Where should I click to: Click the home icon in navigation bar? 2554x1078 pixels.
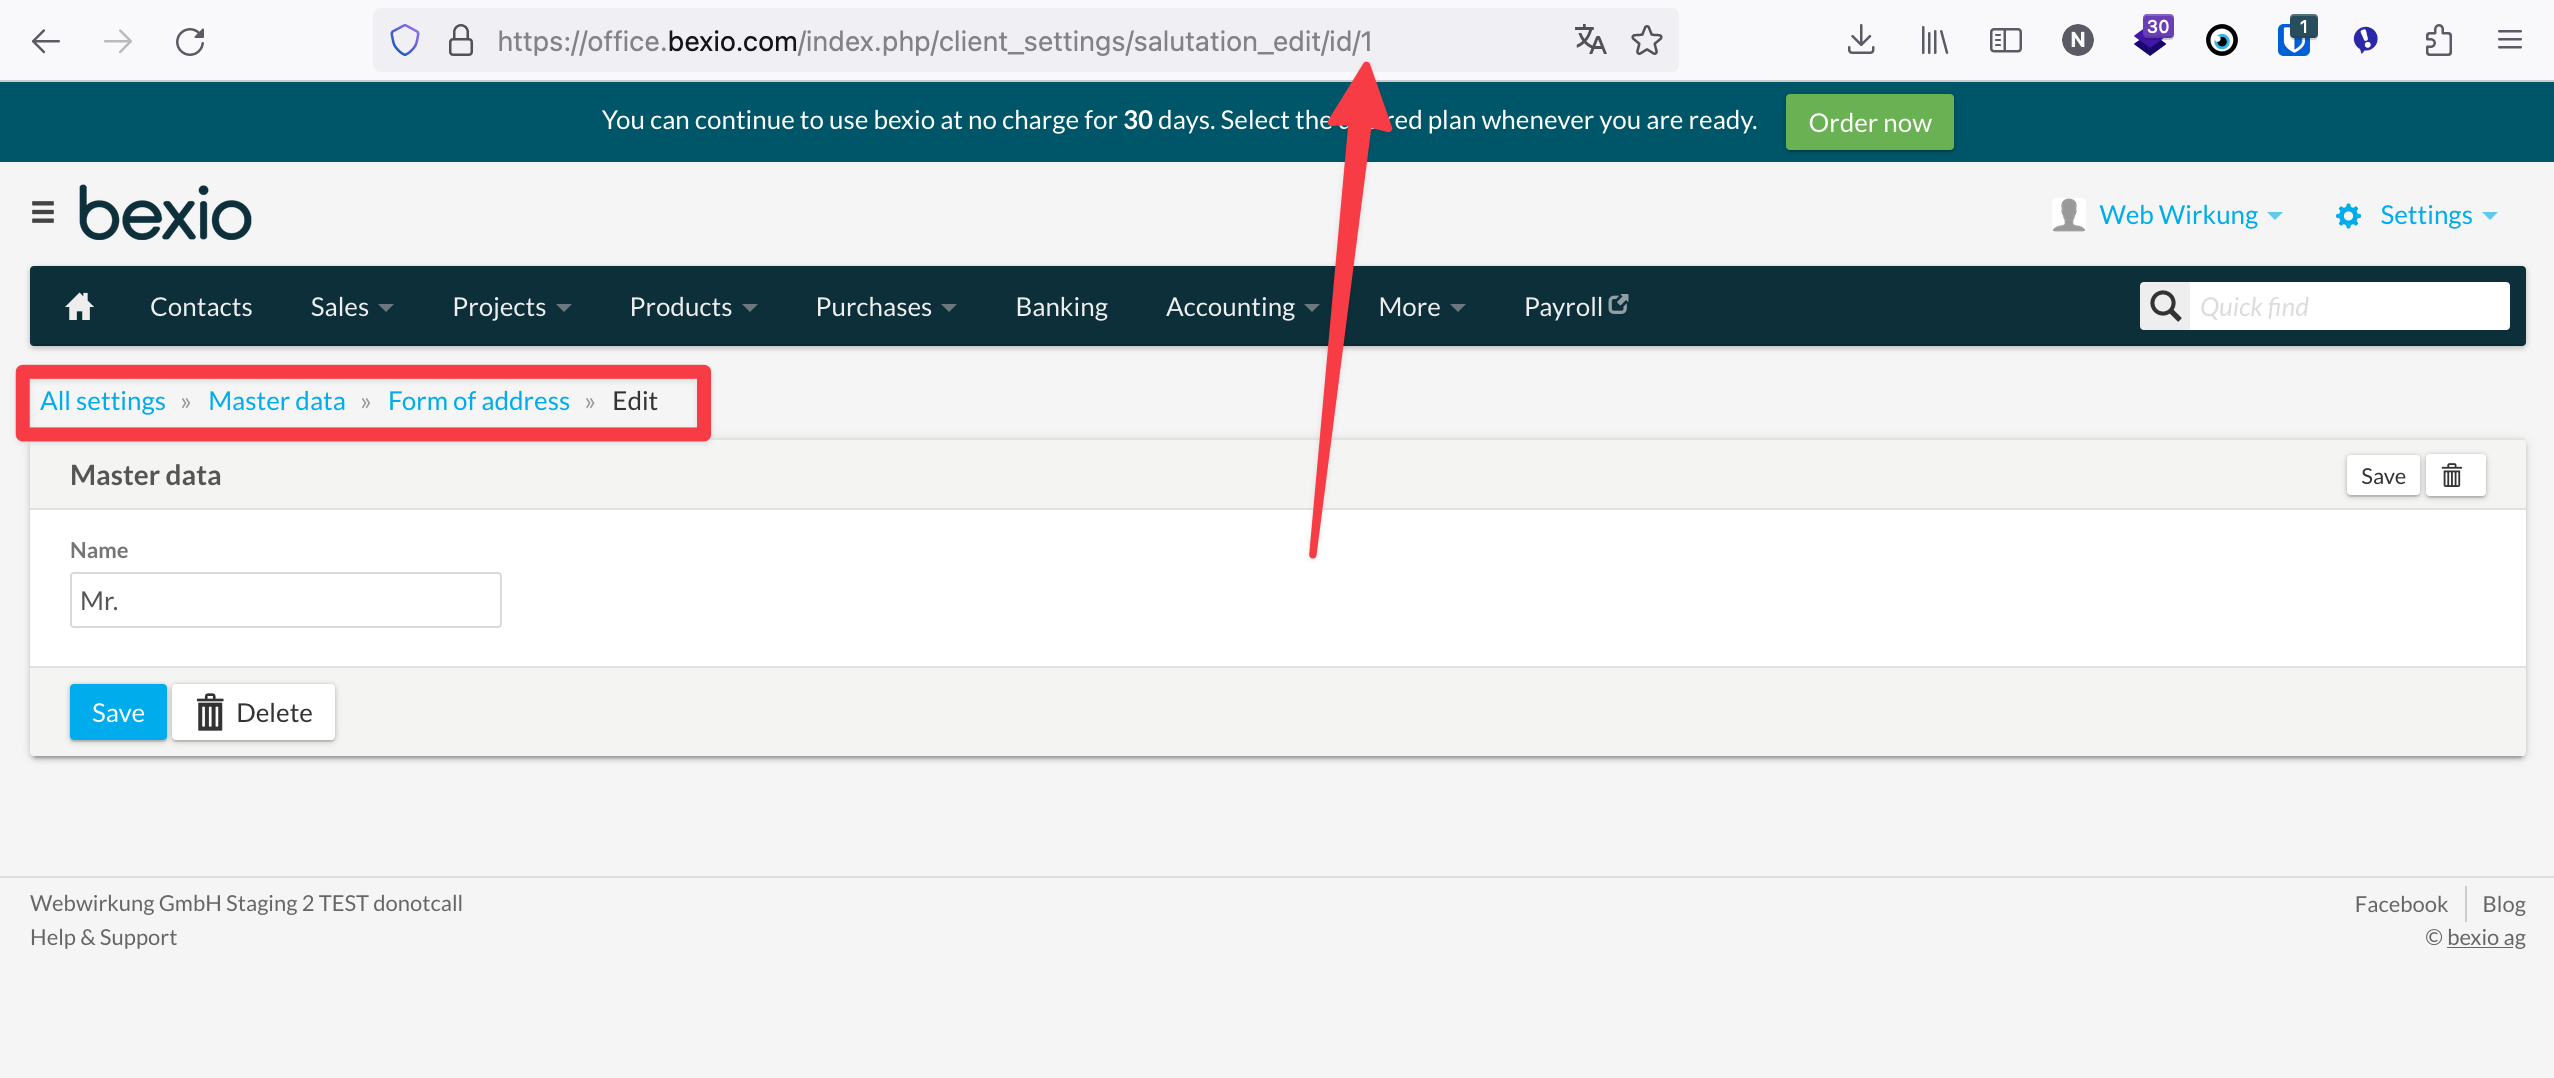click(80, 307)
